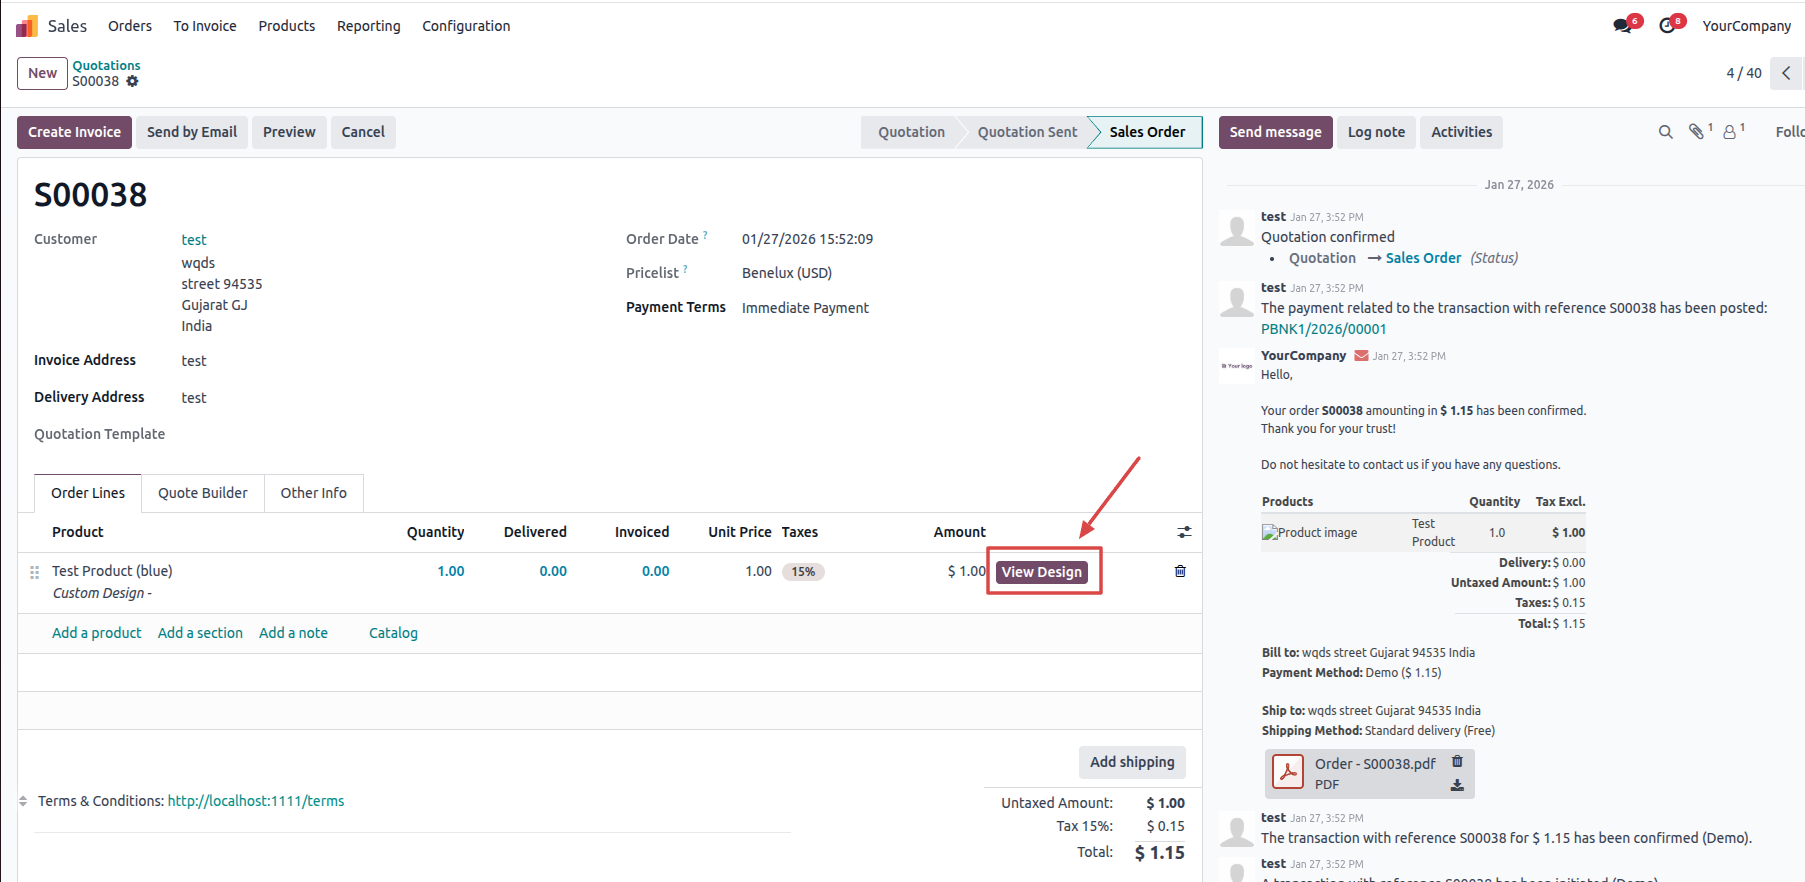Go to the previous record arrow
The height and width of the screenshot is (882, 1805).
1786,73
